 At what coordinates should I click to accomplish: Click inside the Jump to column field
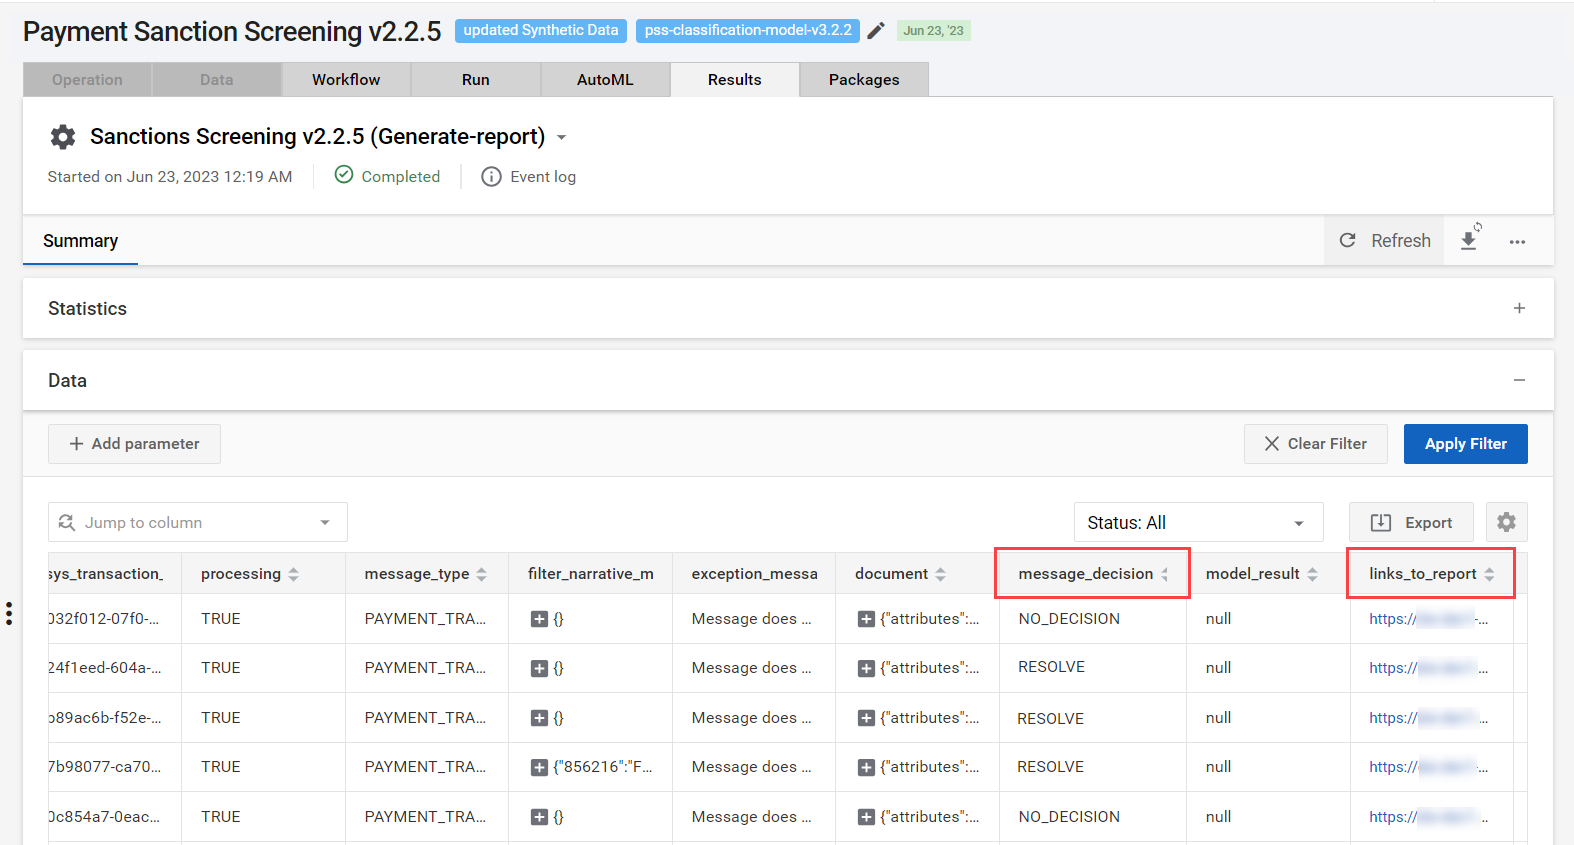tap(198, 522)
